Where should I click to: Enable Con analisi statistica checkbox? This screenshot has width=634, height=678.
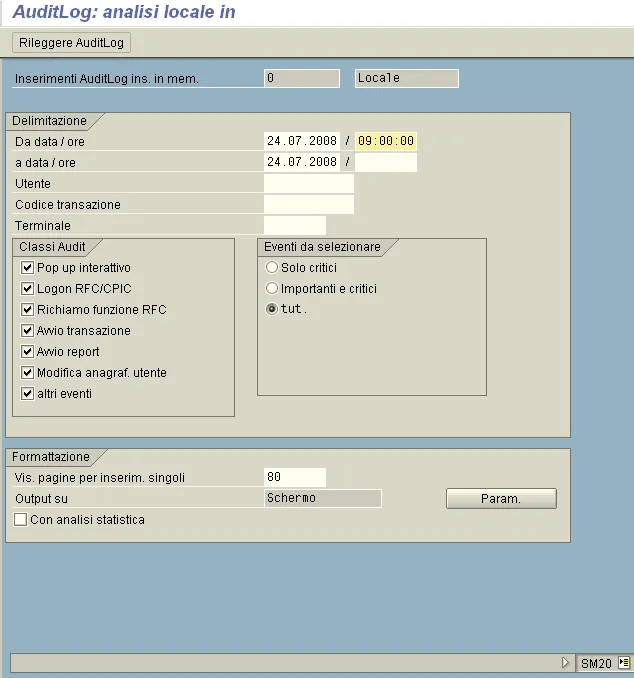click(21, 520)
